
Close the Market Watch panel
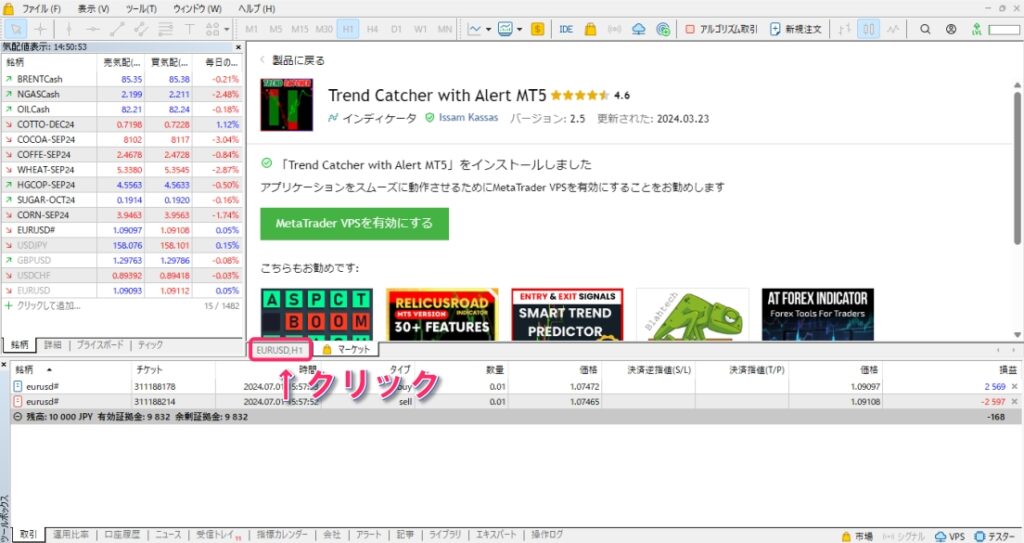point(238,47)
